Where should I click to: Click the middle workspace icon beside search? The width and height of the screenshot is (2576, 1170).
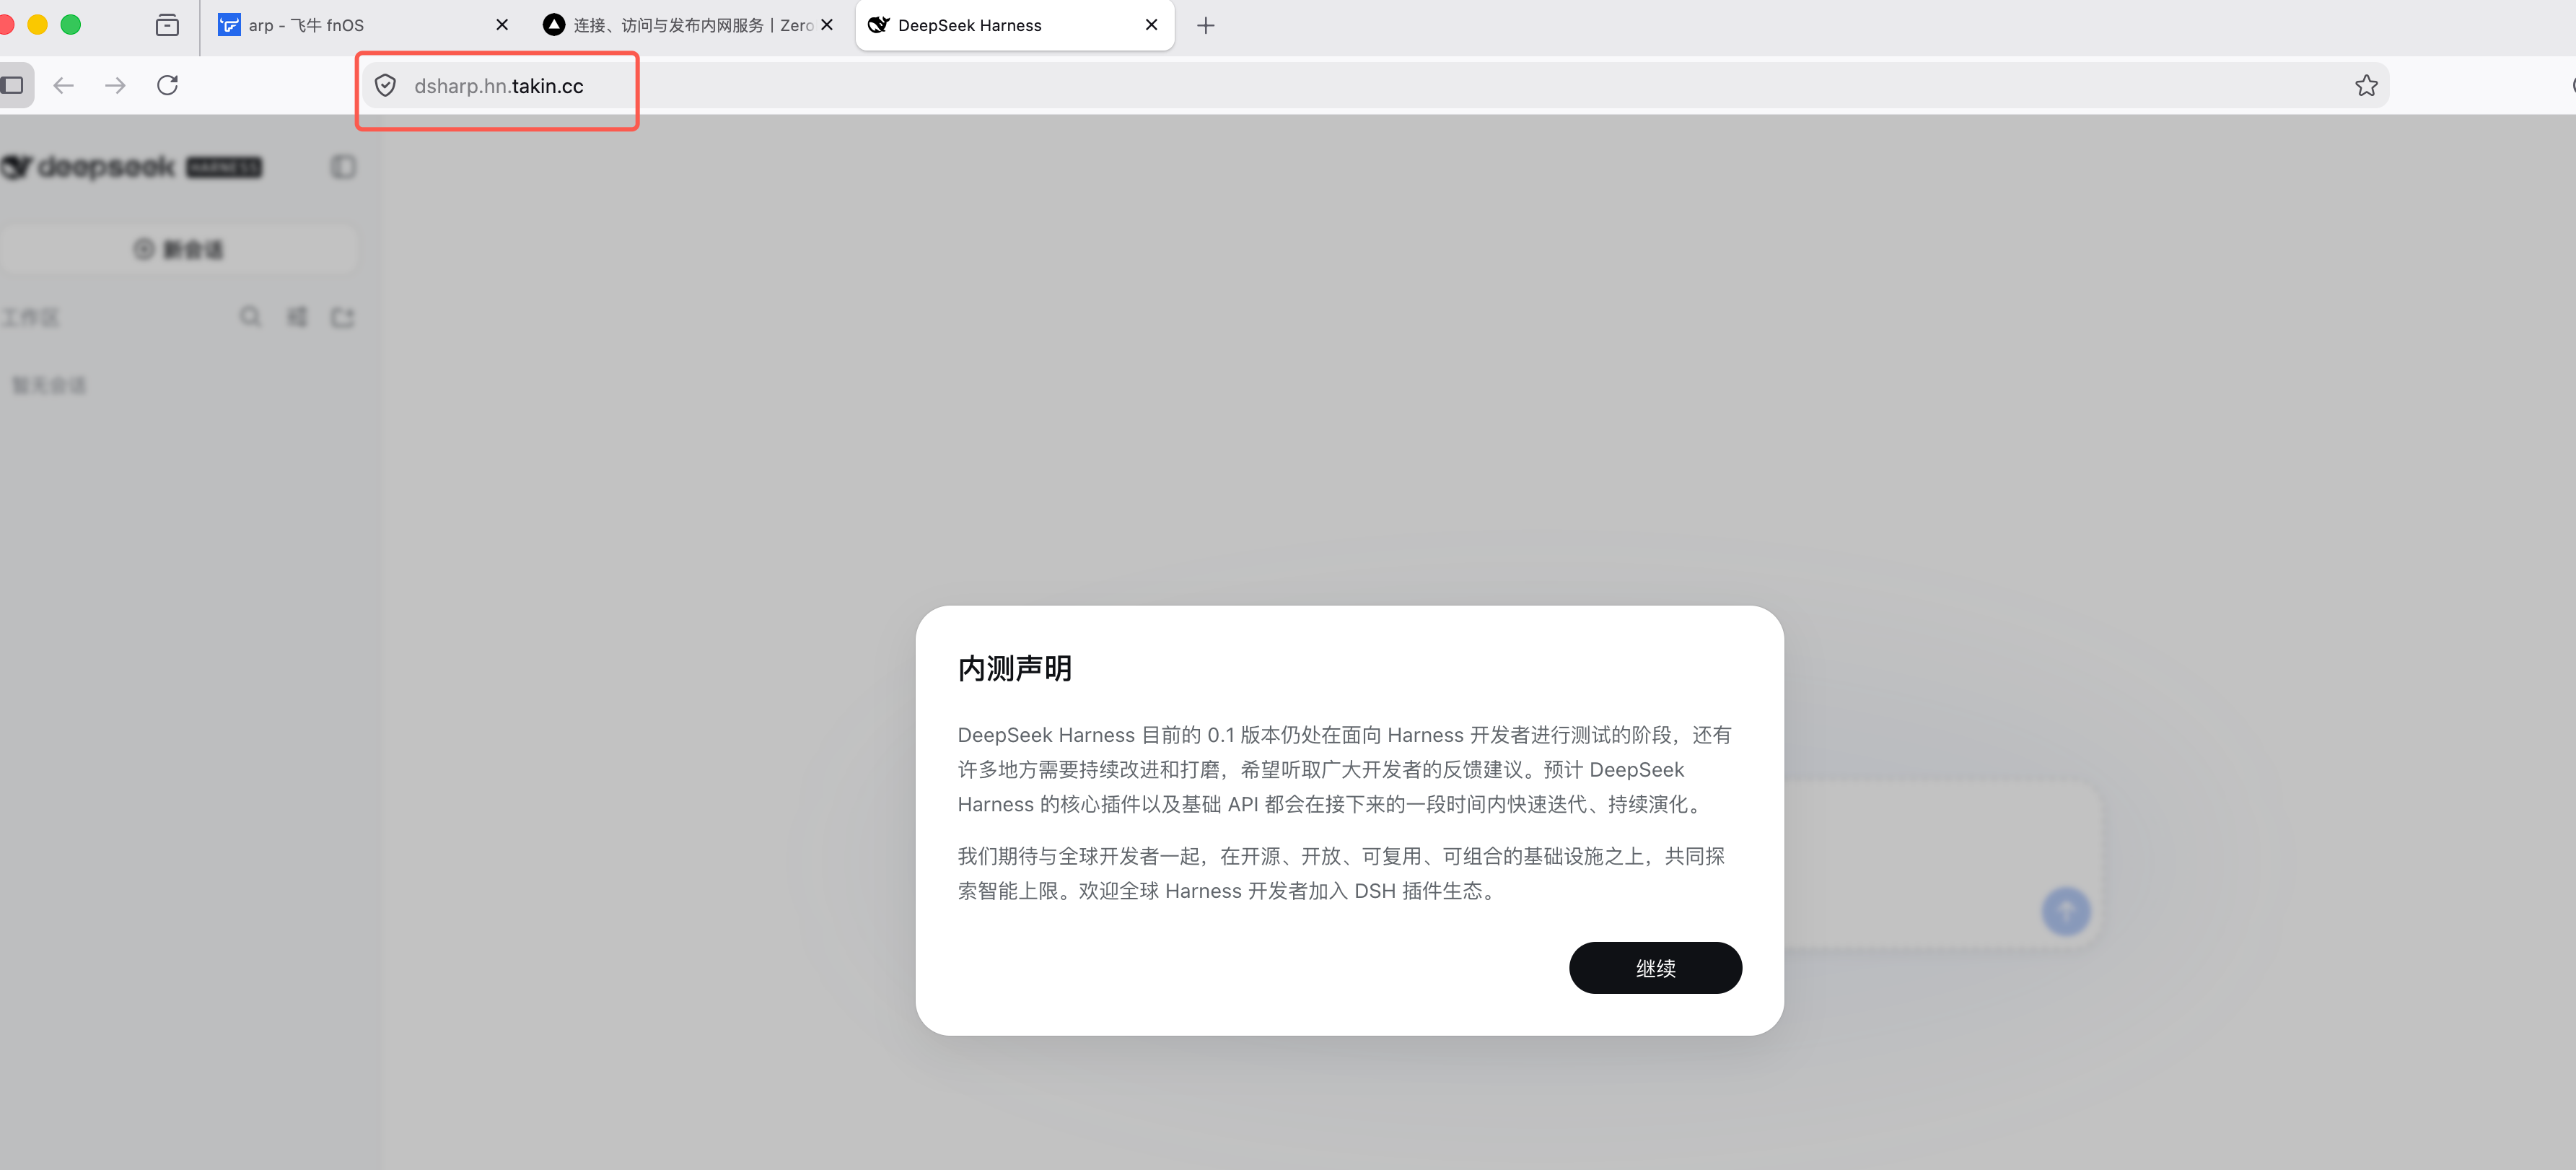(297, 317)
